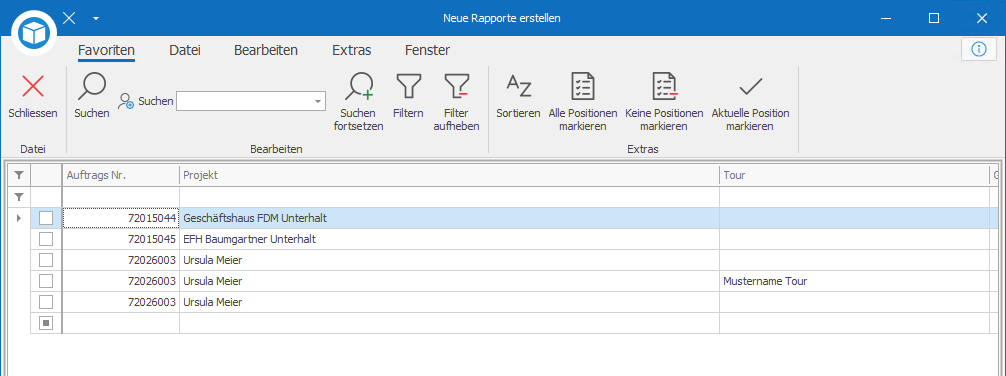
Task: Click the info icon at top right
Action: [978, 49]
